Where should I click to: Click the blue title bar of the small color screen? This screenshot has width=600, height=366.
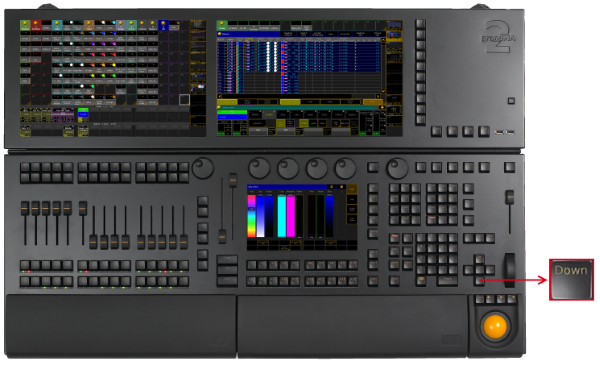[288, 187]
